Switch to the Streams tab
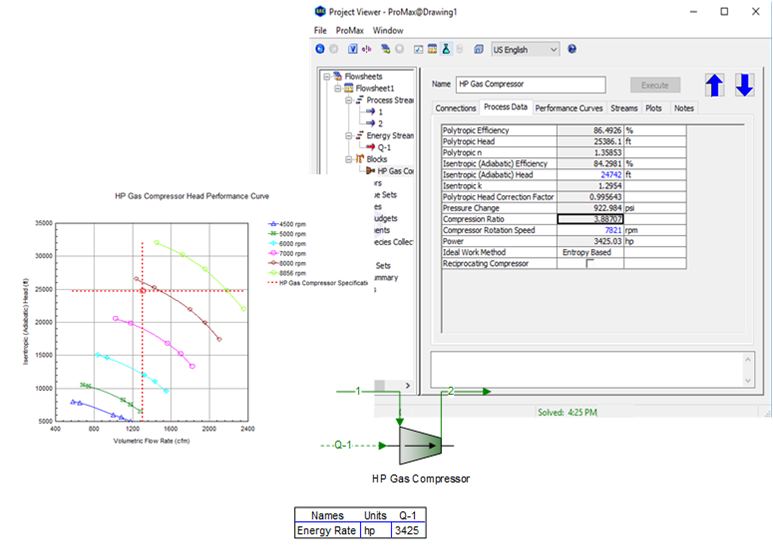773x554 pixels. pyautogui.click(x=624, y=108)
